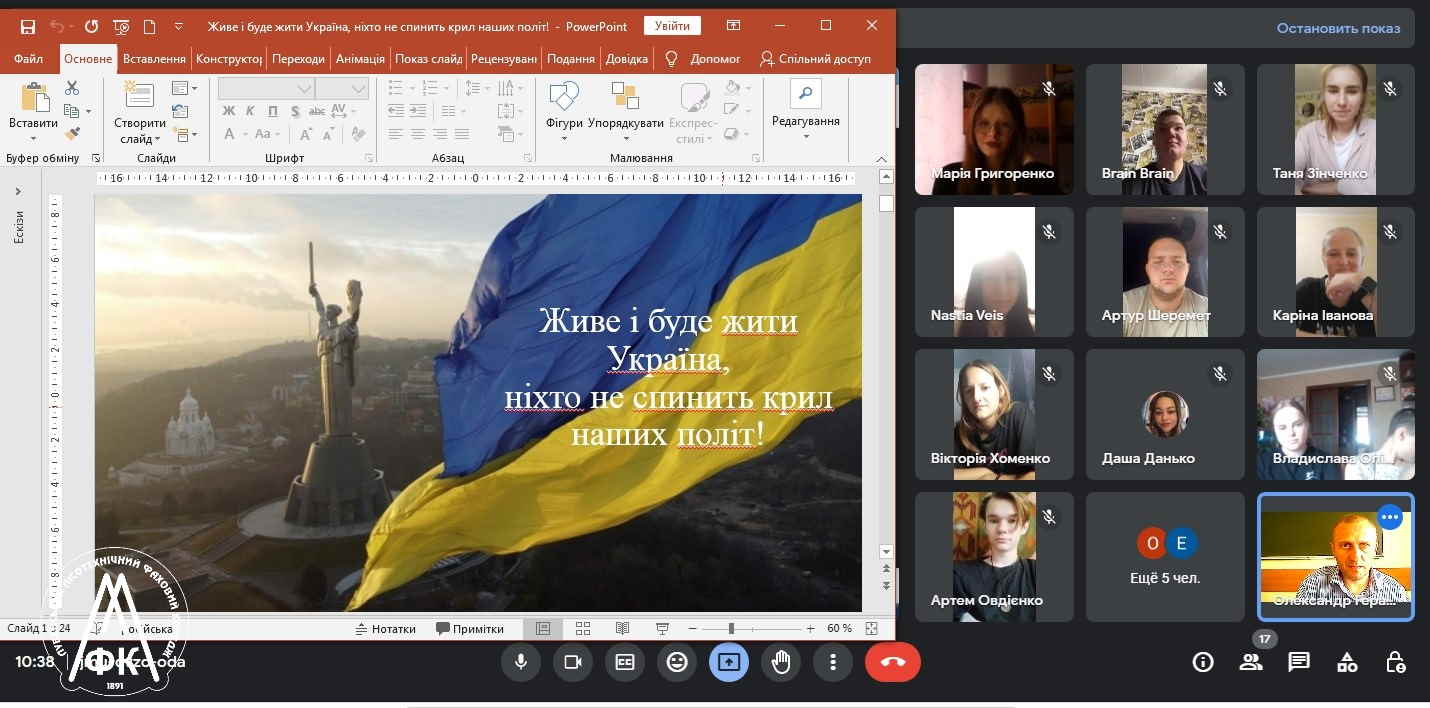Fit slide to current window
The height and width of the screenshot is (708, 1430).
(x=871, y=629)
